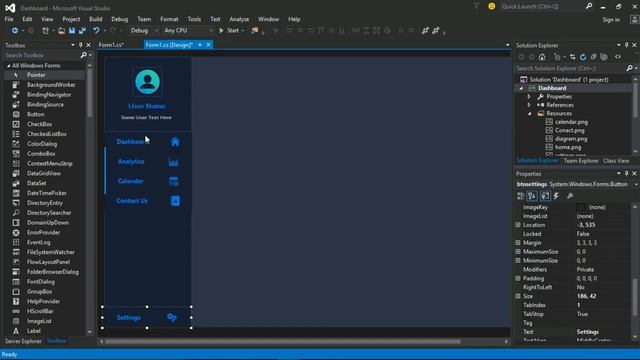Viewport: 640px width, 360px height.
Task: Select the Button control in Toolbox
Action: 36,114
